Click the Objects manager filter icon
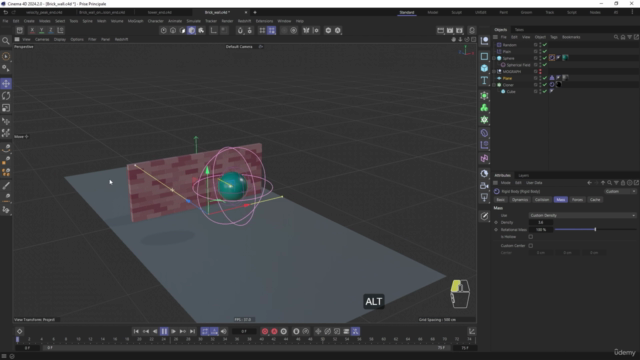Screen dimensions: 640x360 pyautogui.click(x=629, y=37)
